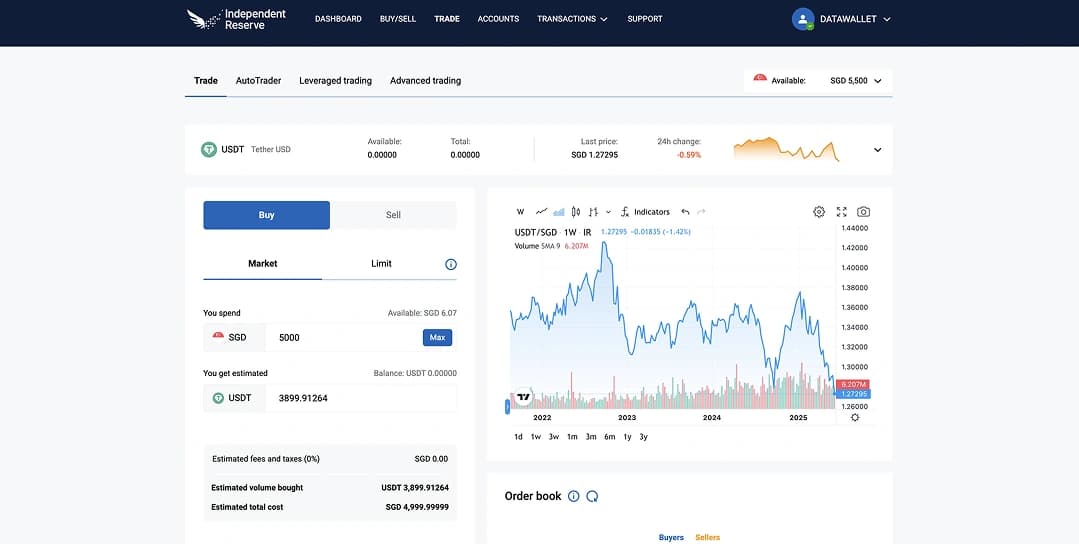Select the candlestick chart style
The image size is (1079, 544).
click(576, 212)
